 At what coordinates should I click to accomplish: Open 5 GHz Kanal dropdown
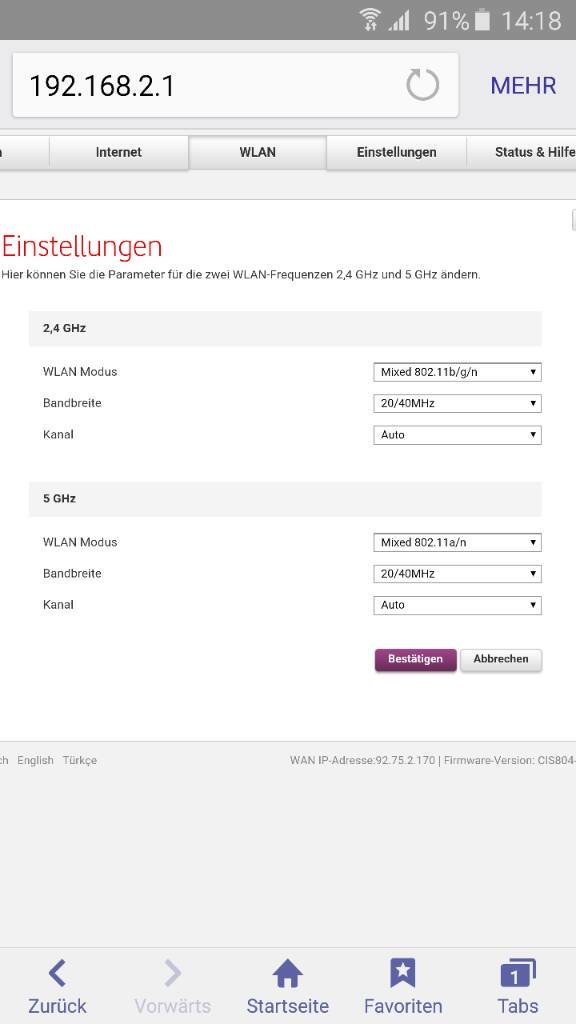pos(457,605)
